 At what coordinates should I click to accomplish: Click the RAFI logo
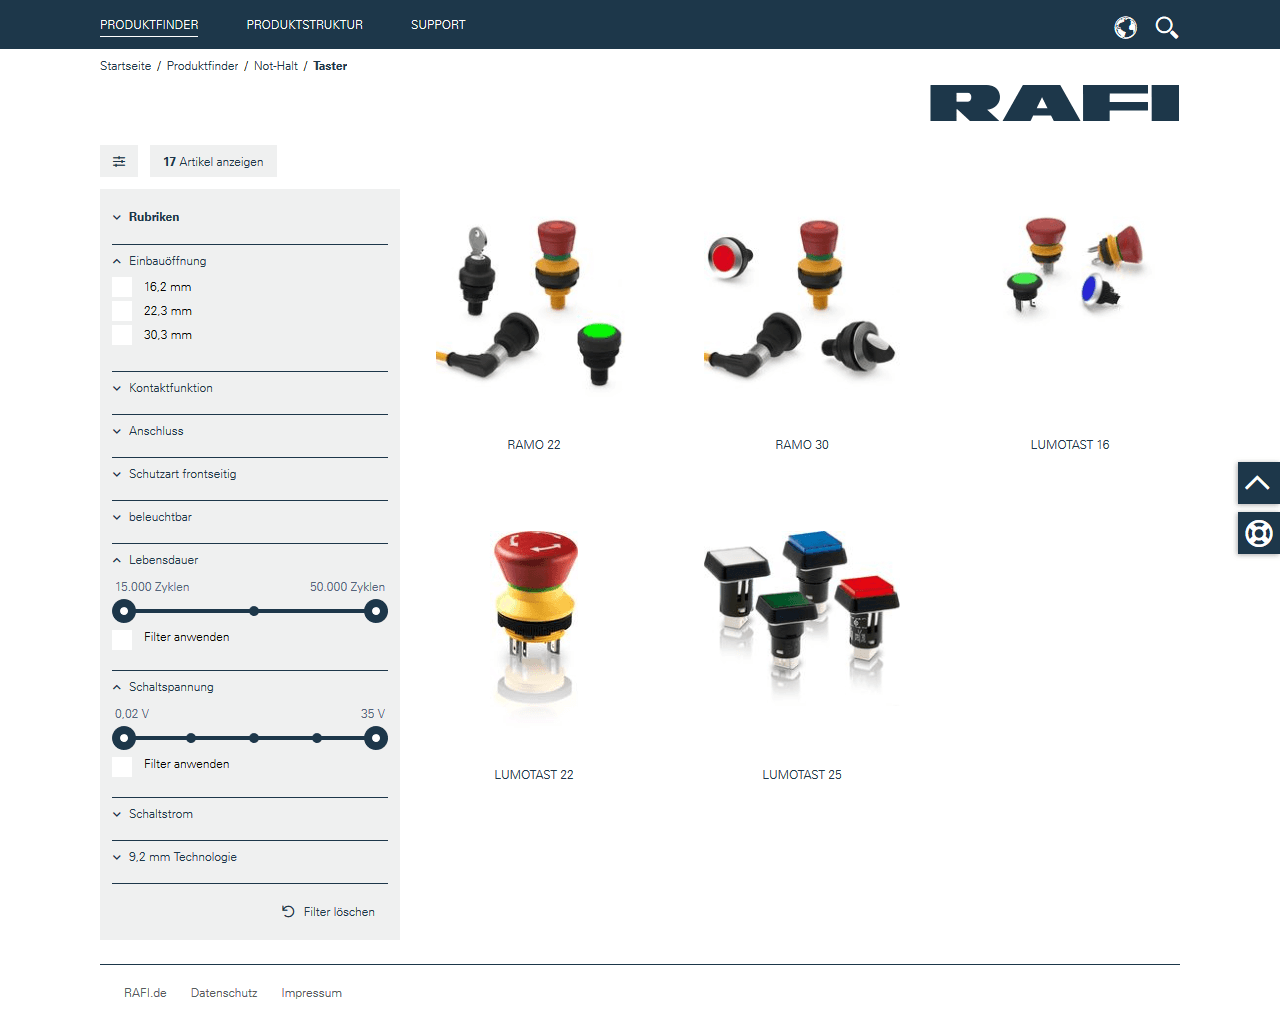[x=1054, y=103]
